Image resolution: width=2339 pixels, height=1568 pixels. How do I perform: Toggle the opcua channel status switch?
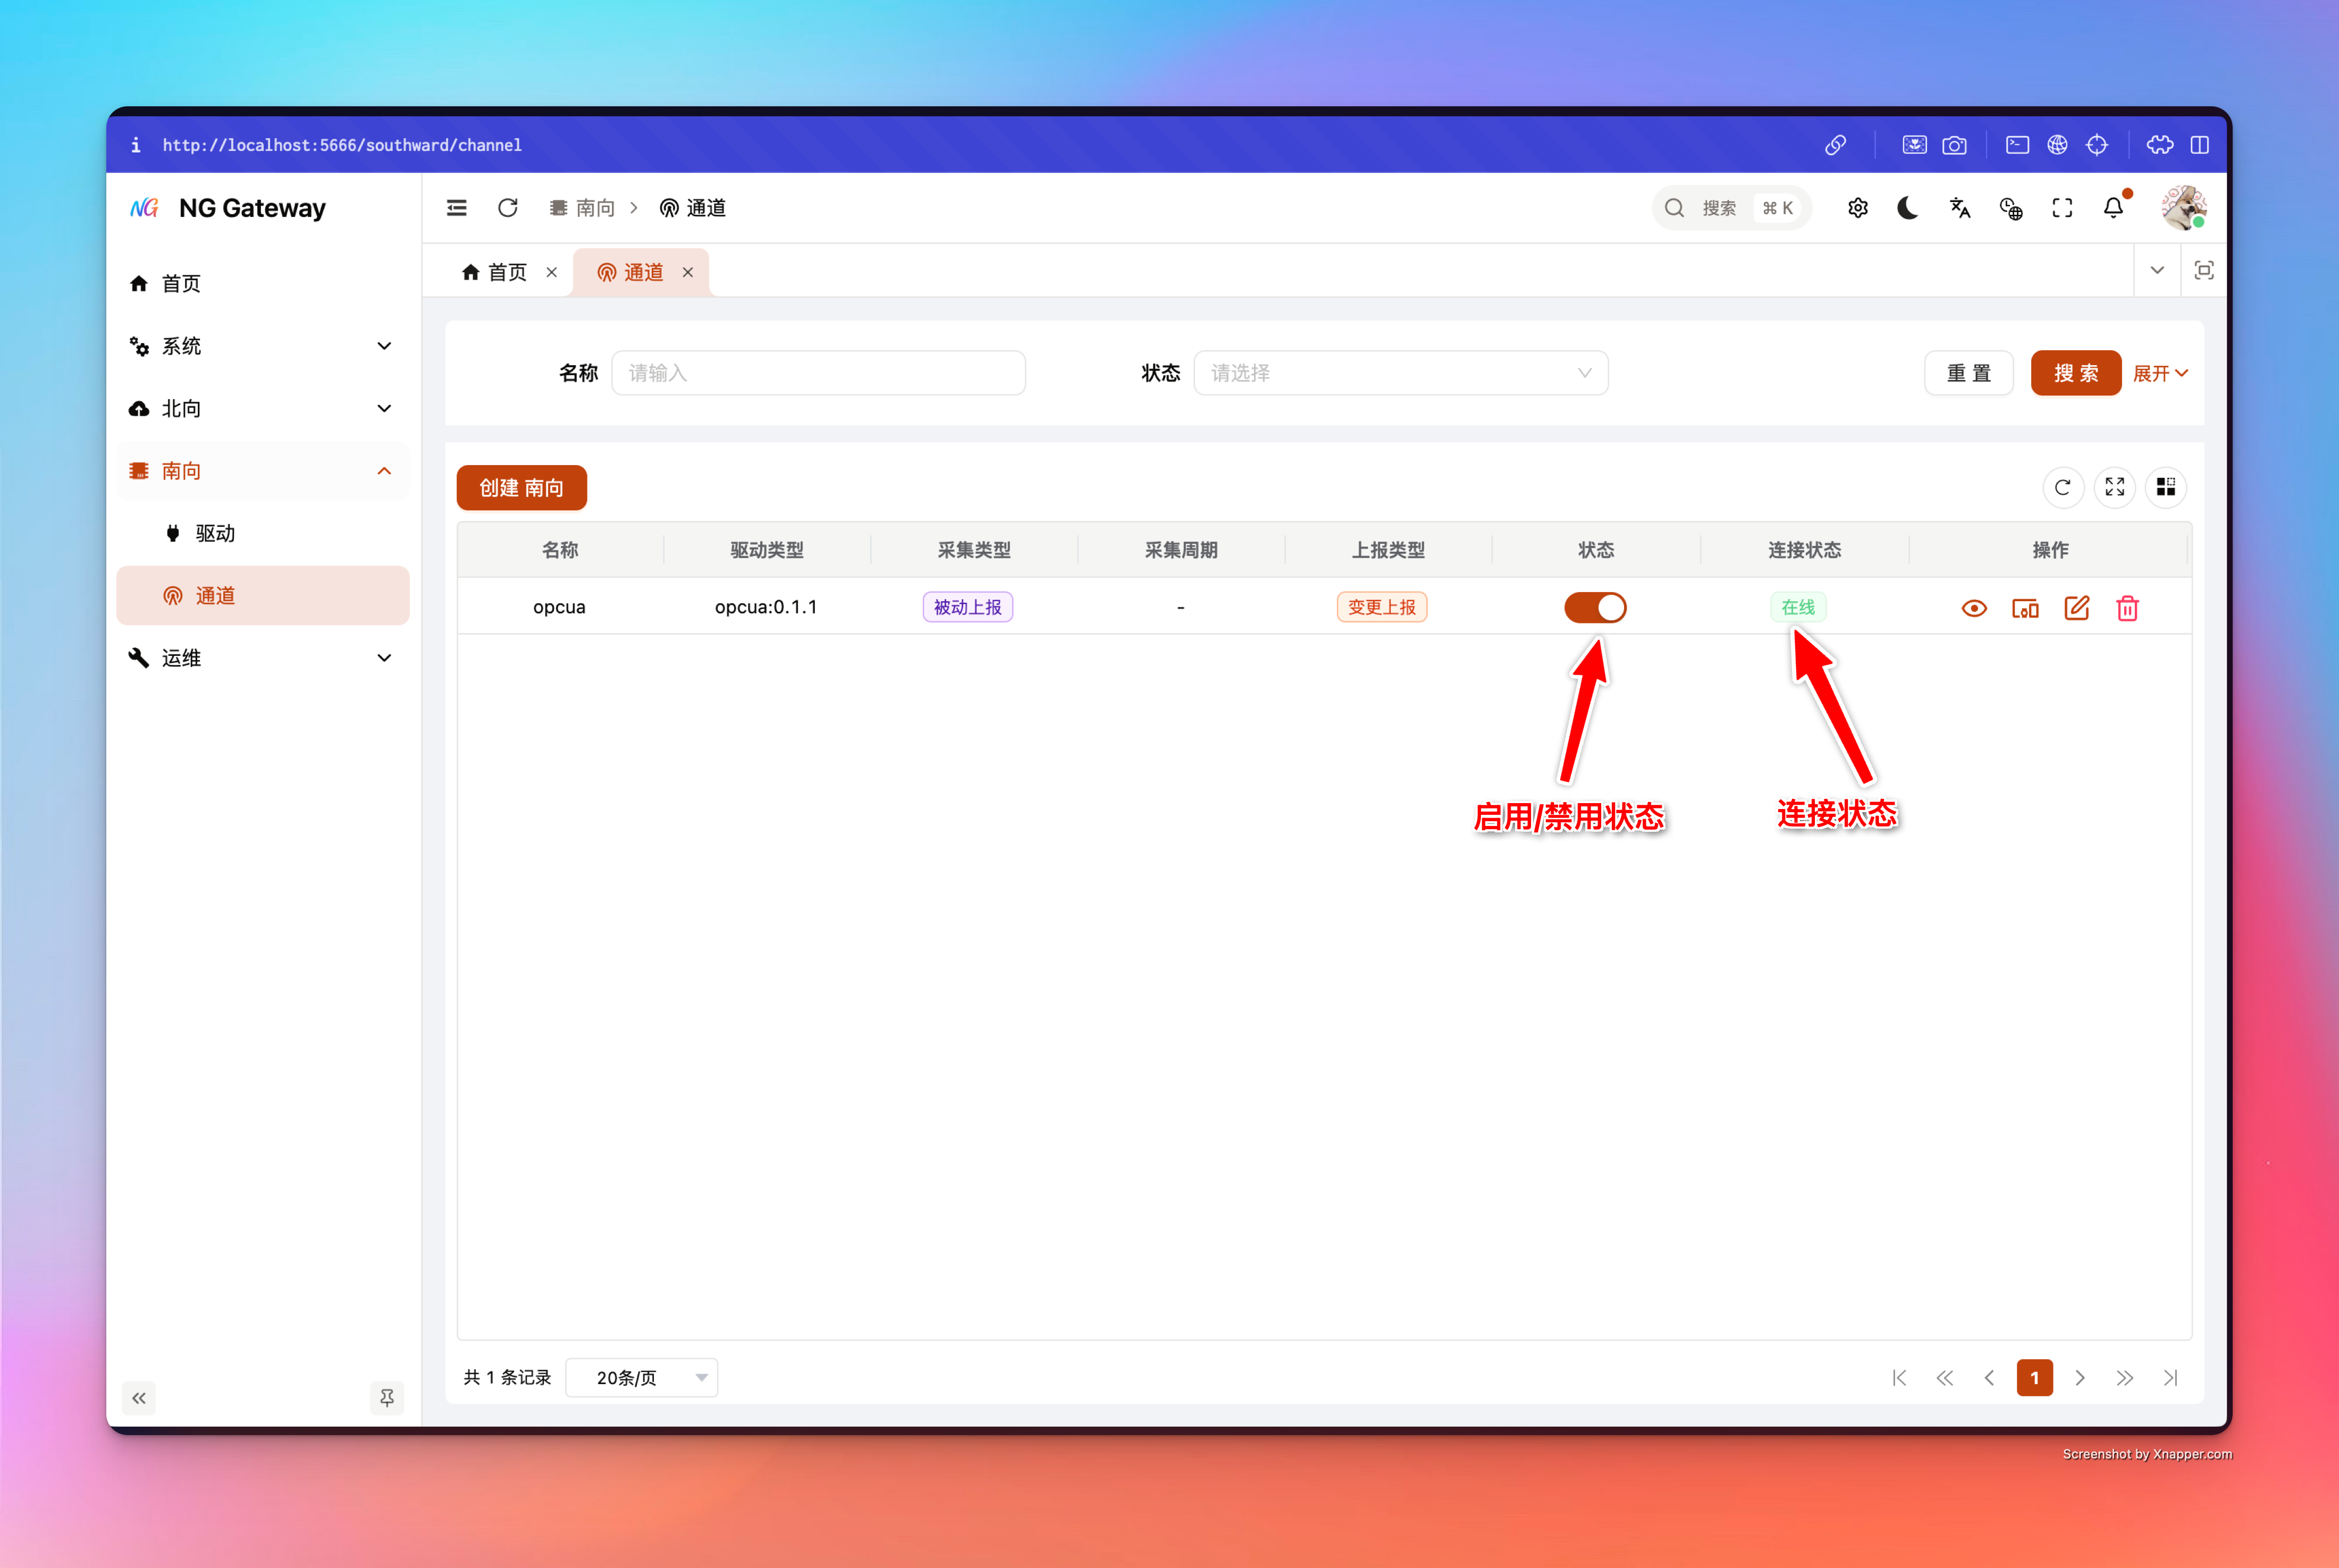pos(1595,608)
